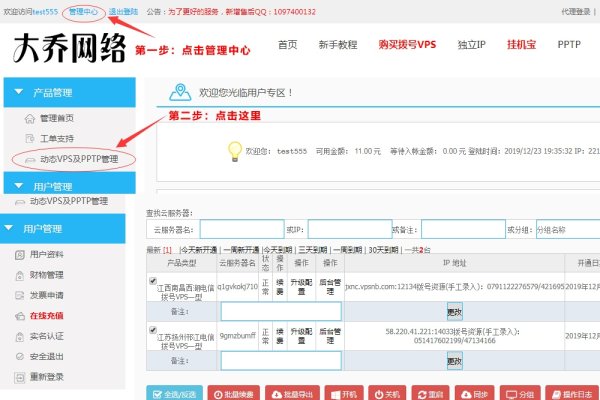Viewport: 600px width, 400px height.
Task: Click the icon beside 财物管理
Action: (x=20, y=275)
